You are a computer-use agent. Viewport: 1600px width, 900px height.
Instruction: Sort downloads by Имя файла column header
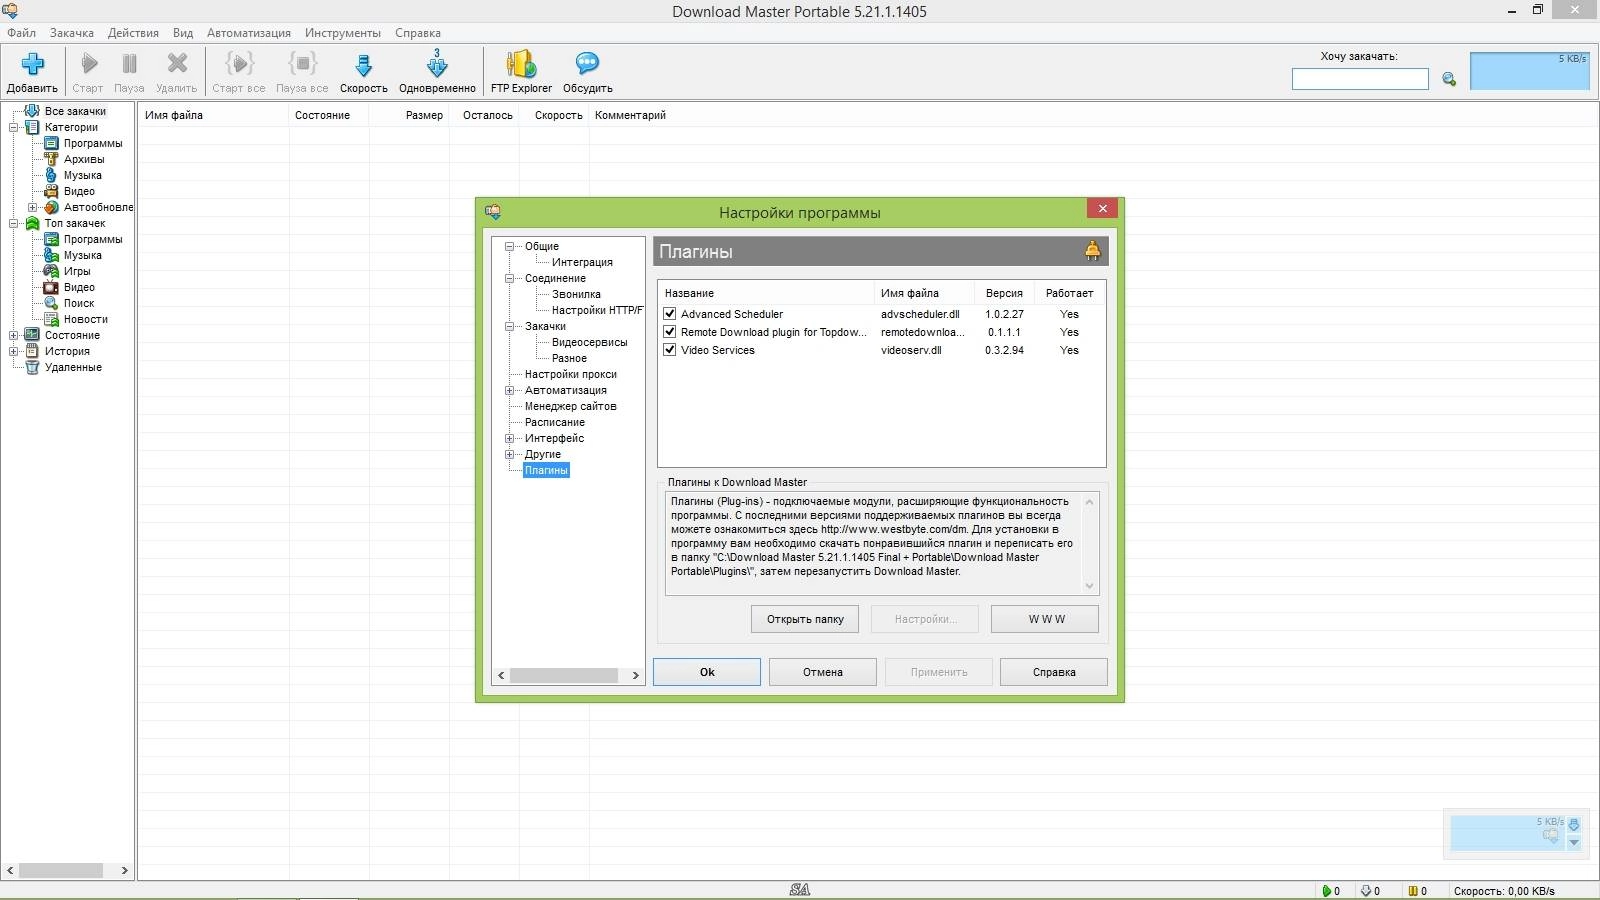(213, 115)
